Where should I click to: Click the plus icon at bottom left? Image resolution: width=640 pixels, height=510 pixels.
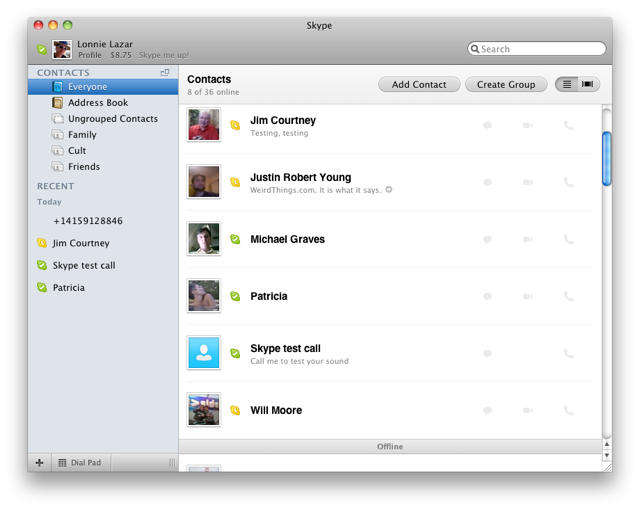(x=40, y=463)
